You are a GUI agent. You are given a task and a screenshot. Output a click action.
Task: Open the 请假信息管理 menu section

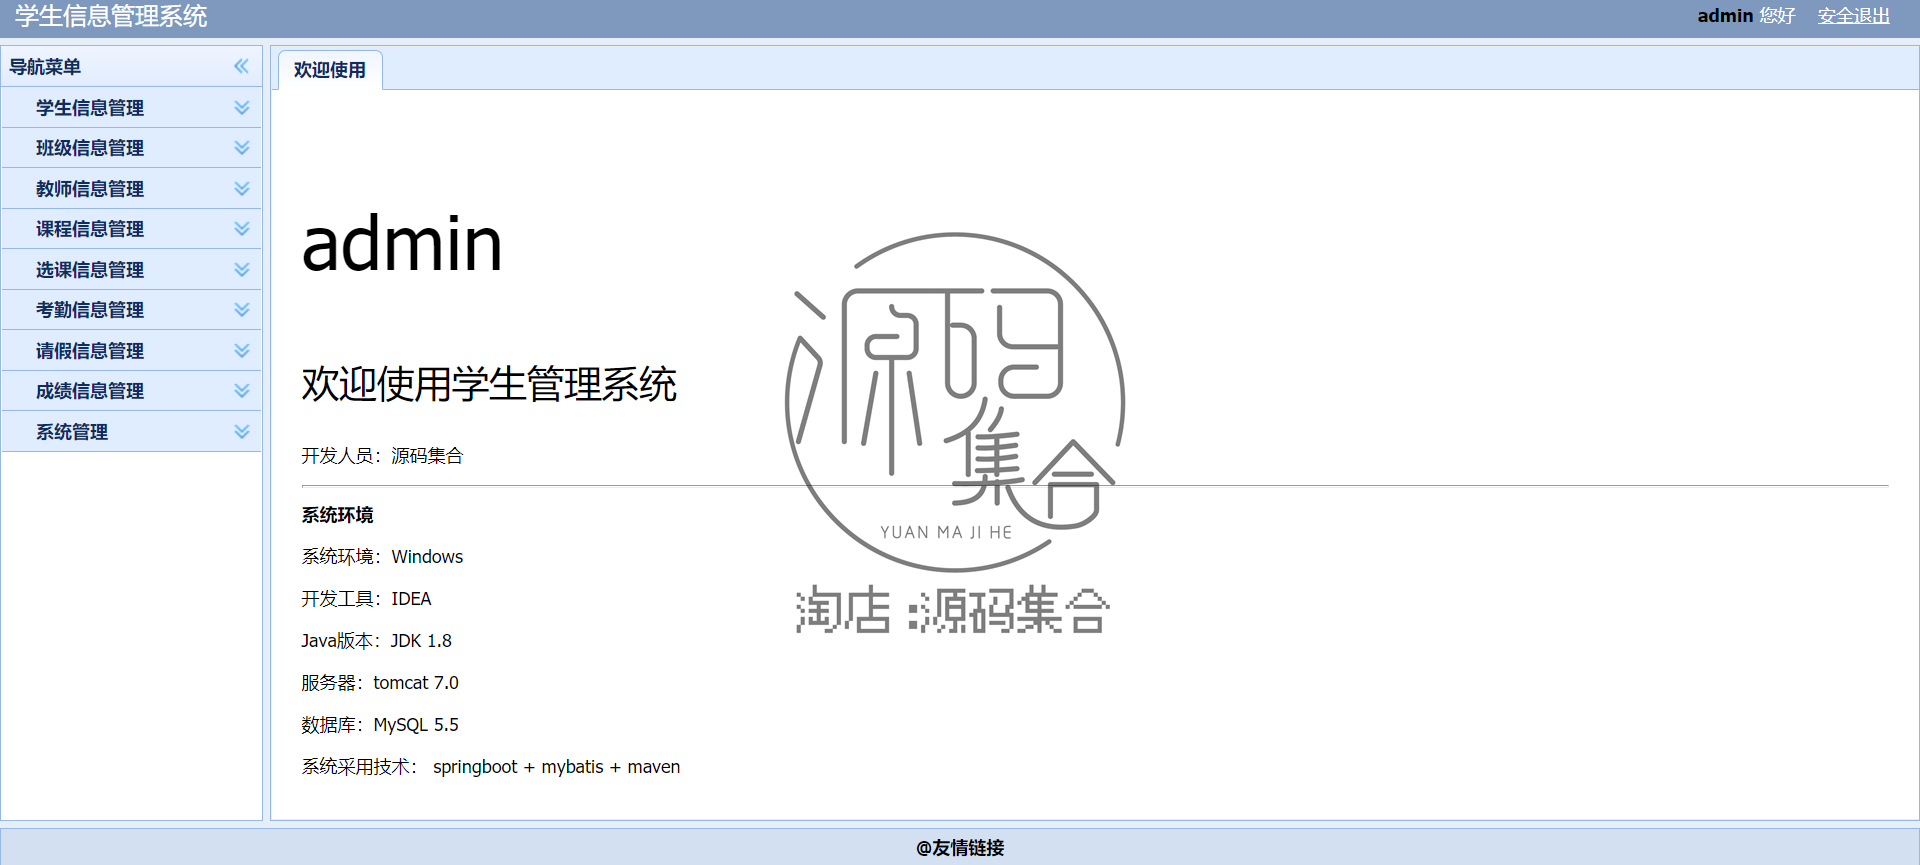(132, 350)
